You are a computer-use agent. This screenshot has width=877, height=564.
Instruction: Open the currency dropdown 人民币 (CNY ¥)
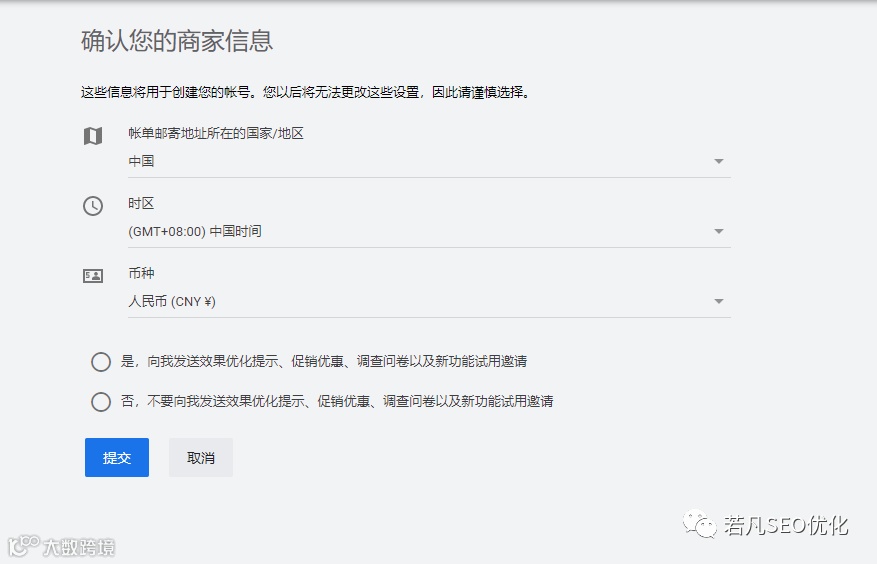(x=429, y=302)
